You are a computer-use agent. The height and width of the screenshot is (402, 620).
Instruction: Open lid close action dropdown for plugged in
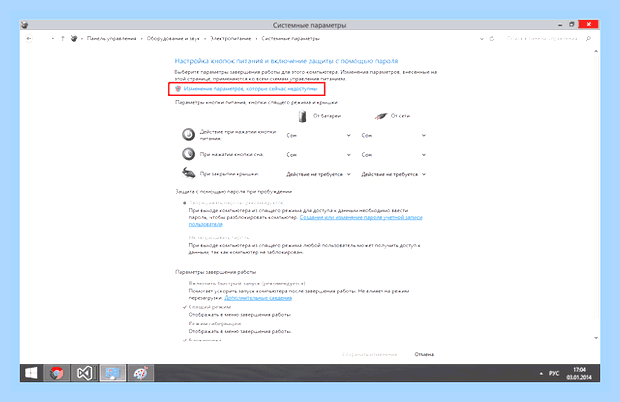click(393, 174)
